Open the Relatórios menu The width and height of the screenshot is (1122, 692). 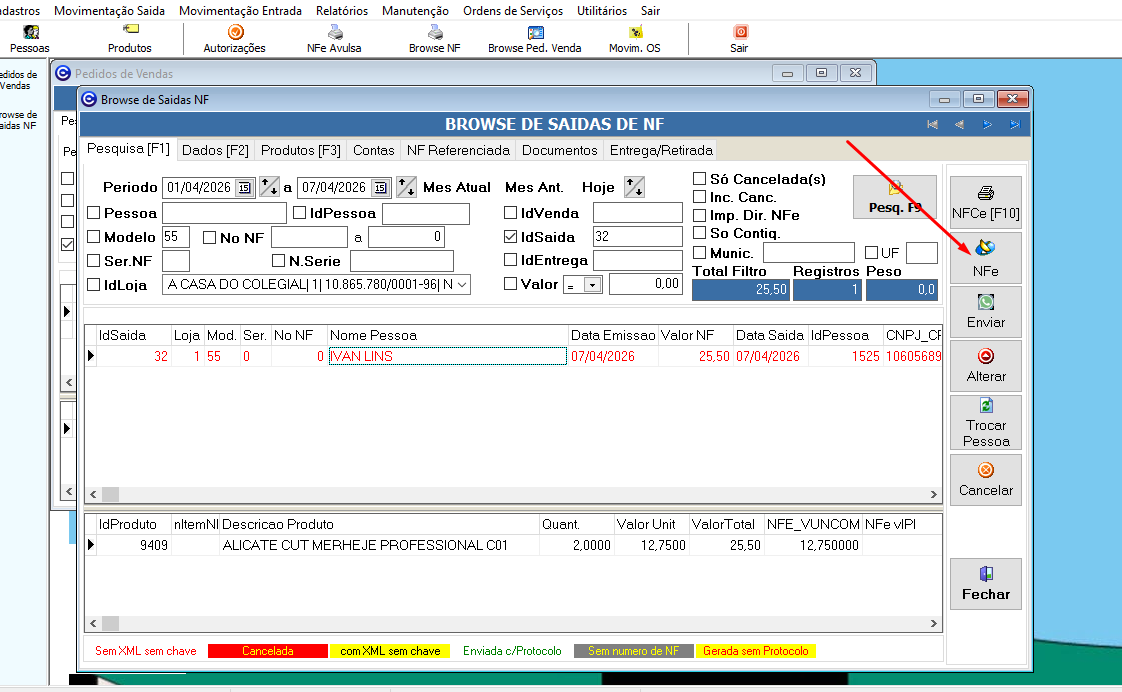click(341, 11)
